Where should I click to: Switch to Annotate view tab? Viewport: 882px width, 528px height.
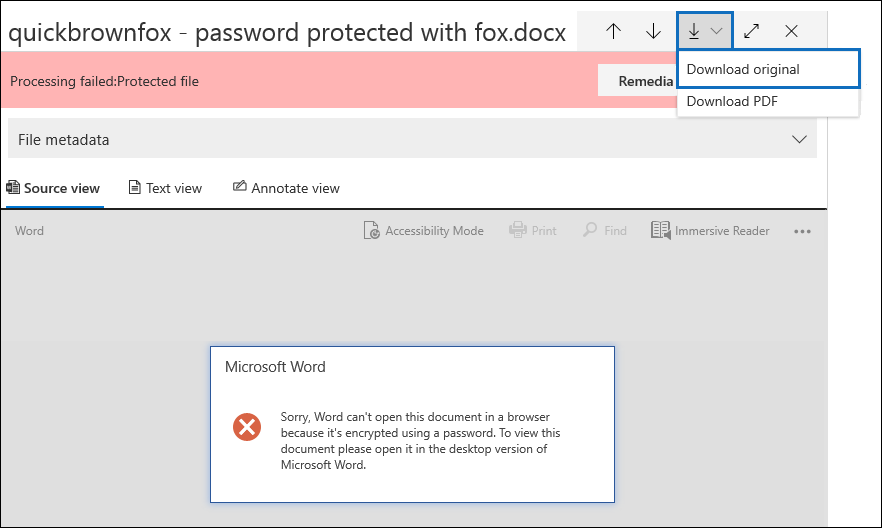coord(286,188)
